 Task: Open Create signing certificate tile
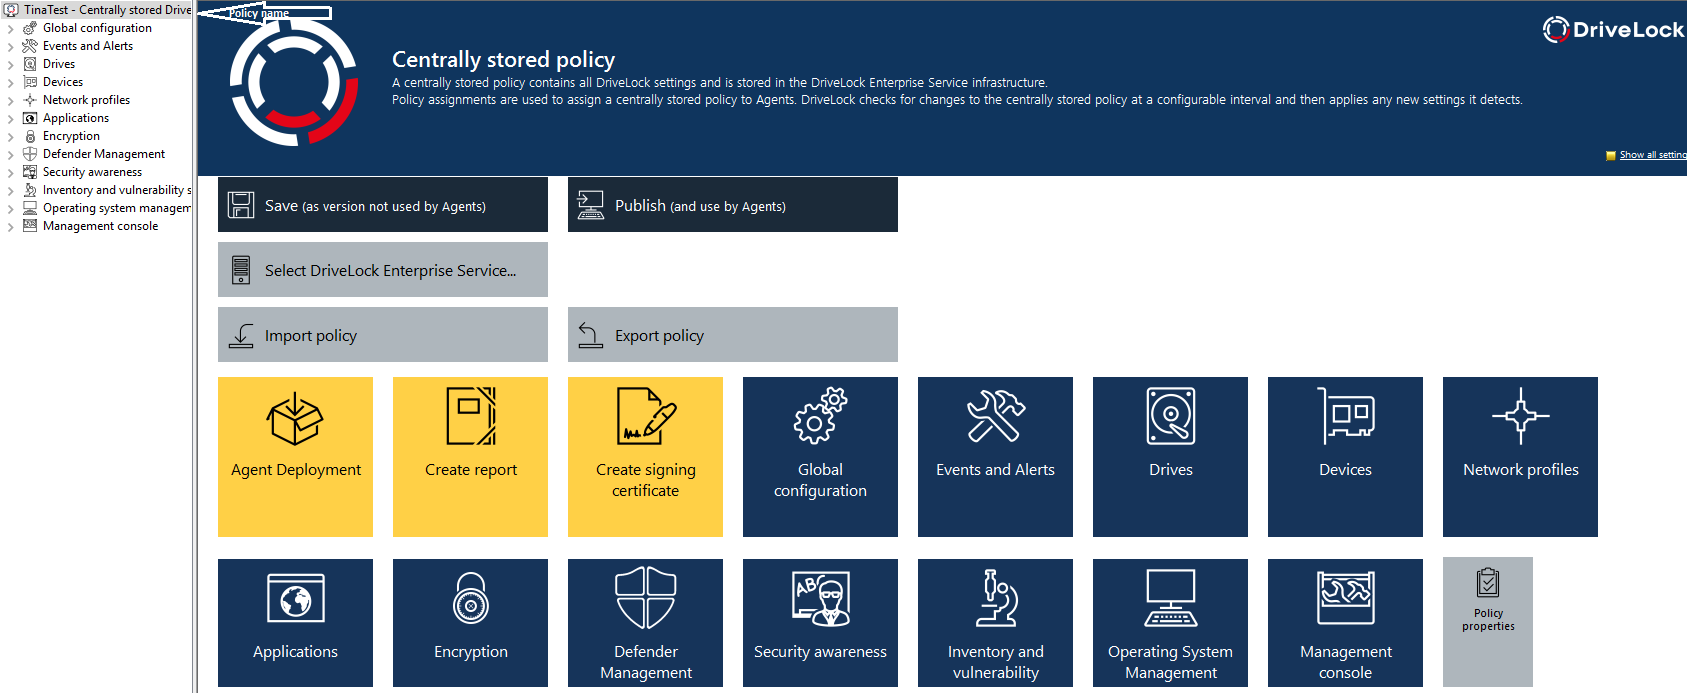pyautogui.click(x=645, y=456)
